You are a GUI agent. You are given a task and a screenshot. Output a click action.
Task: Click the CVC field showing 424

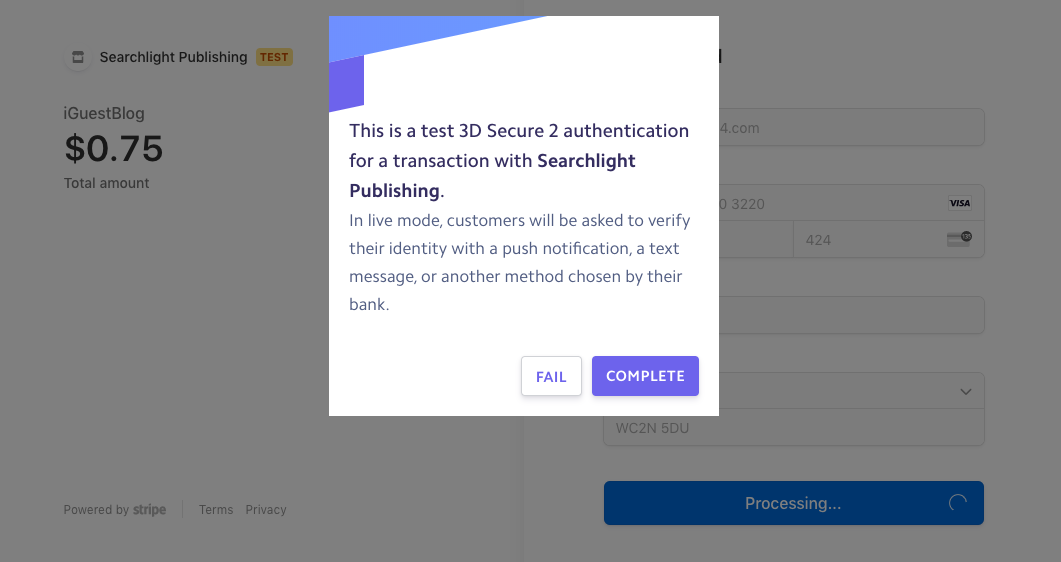click(x=888, y=239)
